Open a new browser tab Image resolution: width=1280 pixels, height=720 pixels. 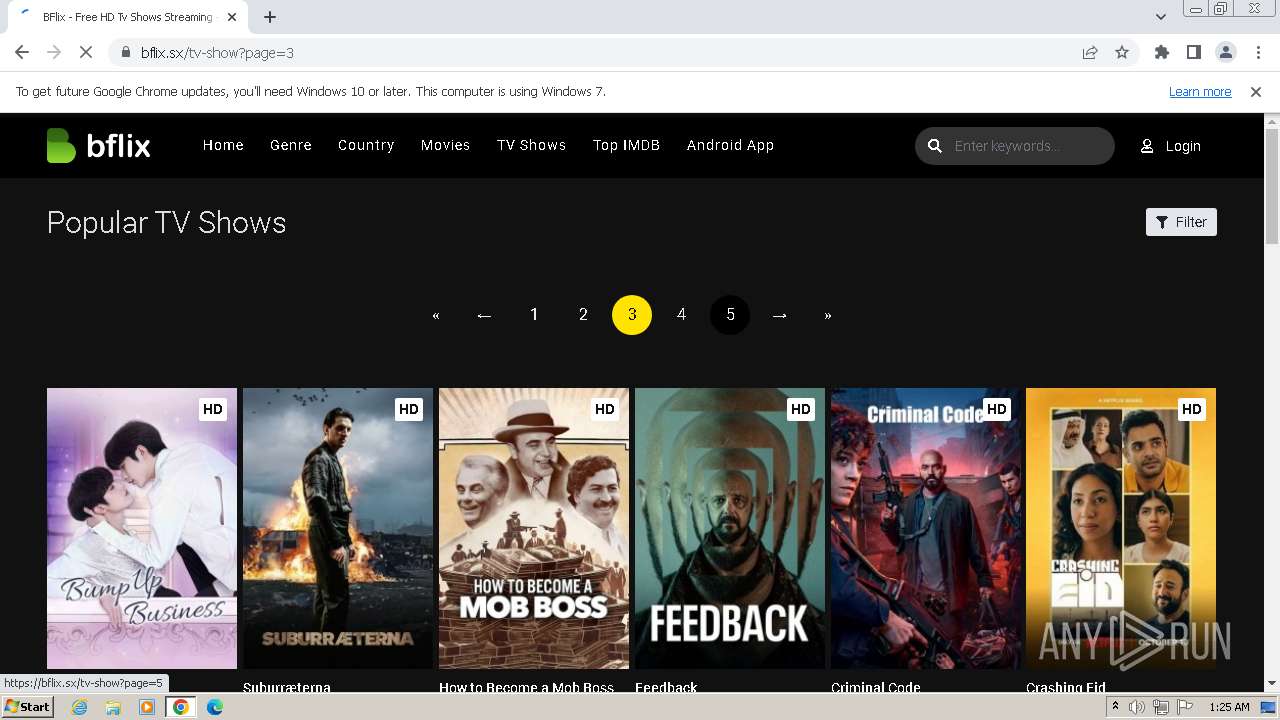click(270, 17)
